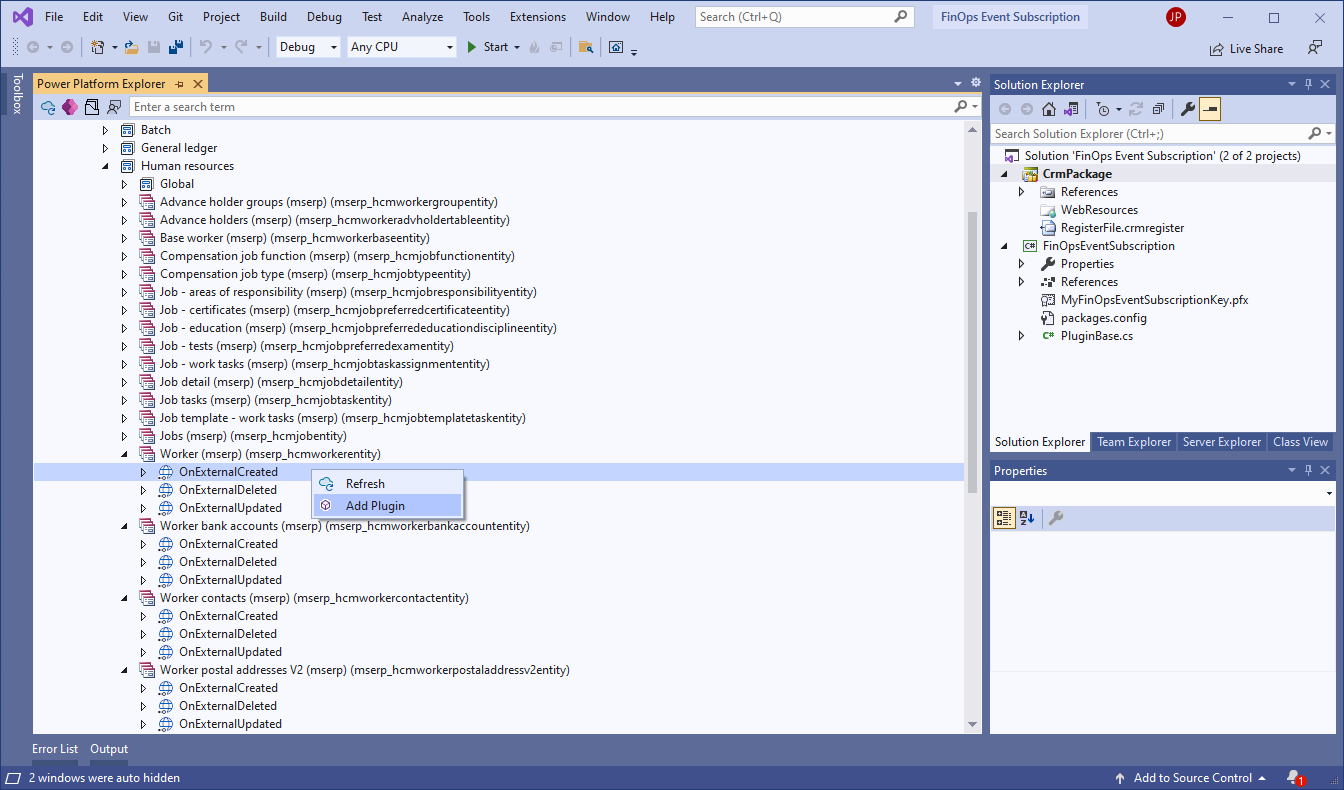Switch to the Team Explorer tab
Screen dimensions: 1344x790
point(1133,442)
